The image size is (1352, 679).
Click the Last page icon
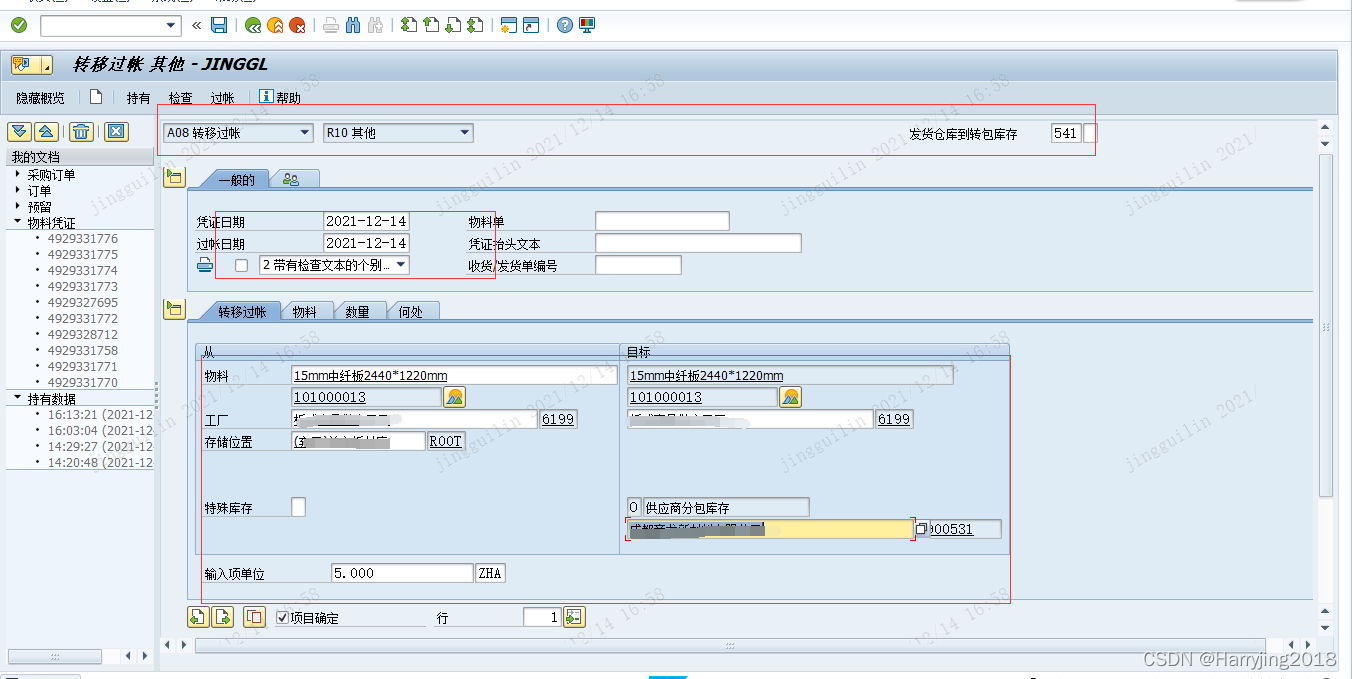click(x=475, y=25)
